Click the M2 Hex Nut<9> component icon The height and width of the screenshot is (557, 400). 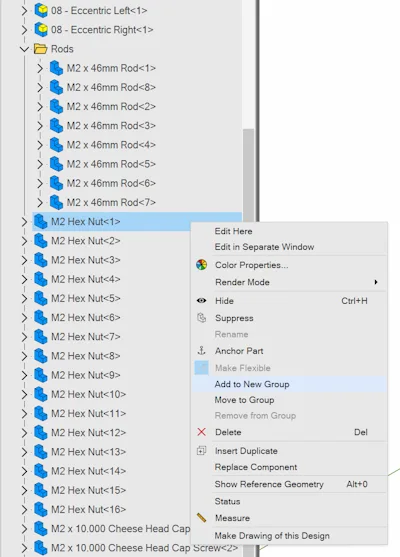click(x=40, y=375)
